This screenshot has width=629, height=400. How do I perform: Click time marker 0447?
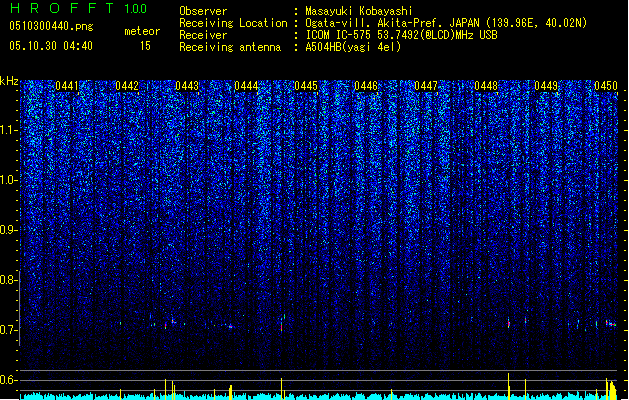pyautogui.click(x=426, y=86)
